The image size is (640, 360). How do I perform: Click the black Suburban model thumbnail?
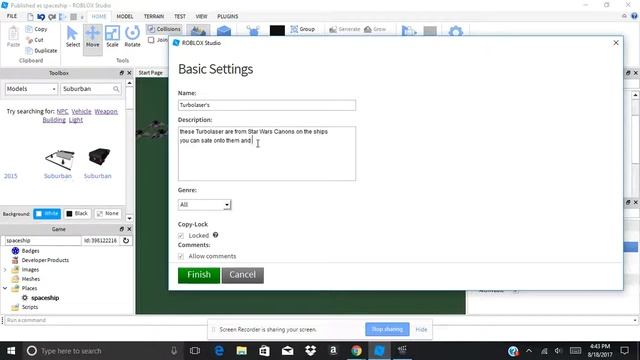click(99, 156)
